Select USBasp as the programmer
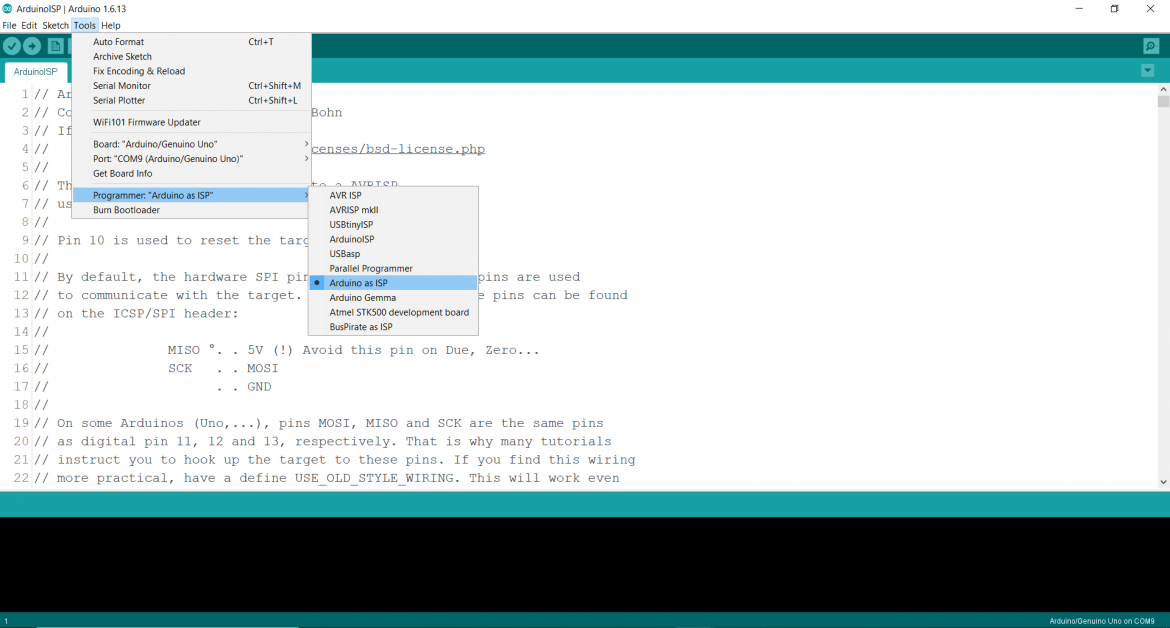1170x628 pixels. 343,253
